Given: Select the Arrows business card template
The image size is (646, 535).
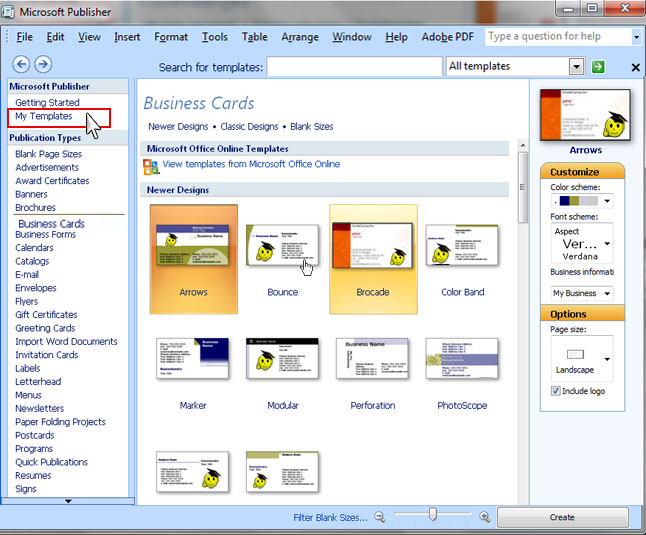Looking at the screenshot, I should (194, 259).
